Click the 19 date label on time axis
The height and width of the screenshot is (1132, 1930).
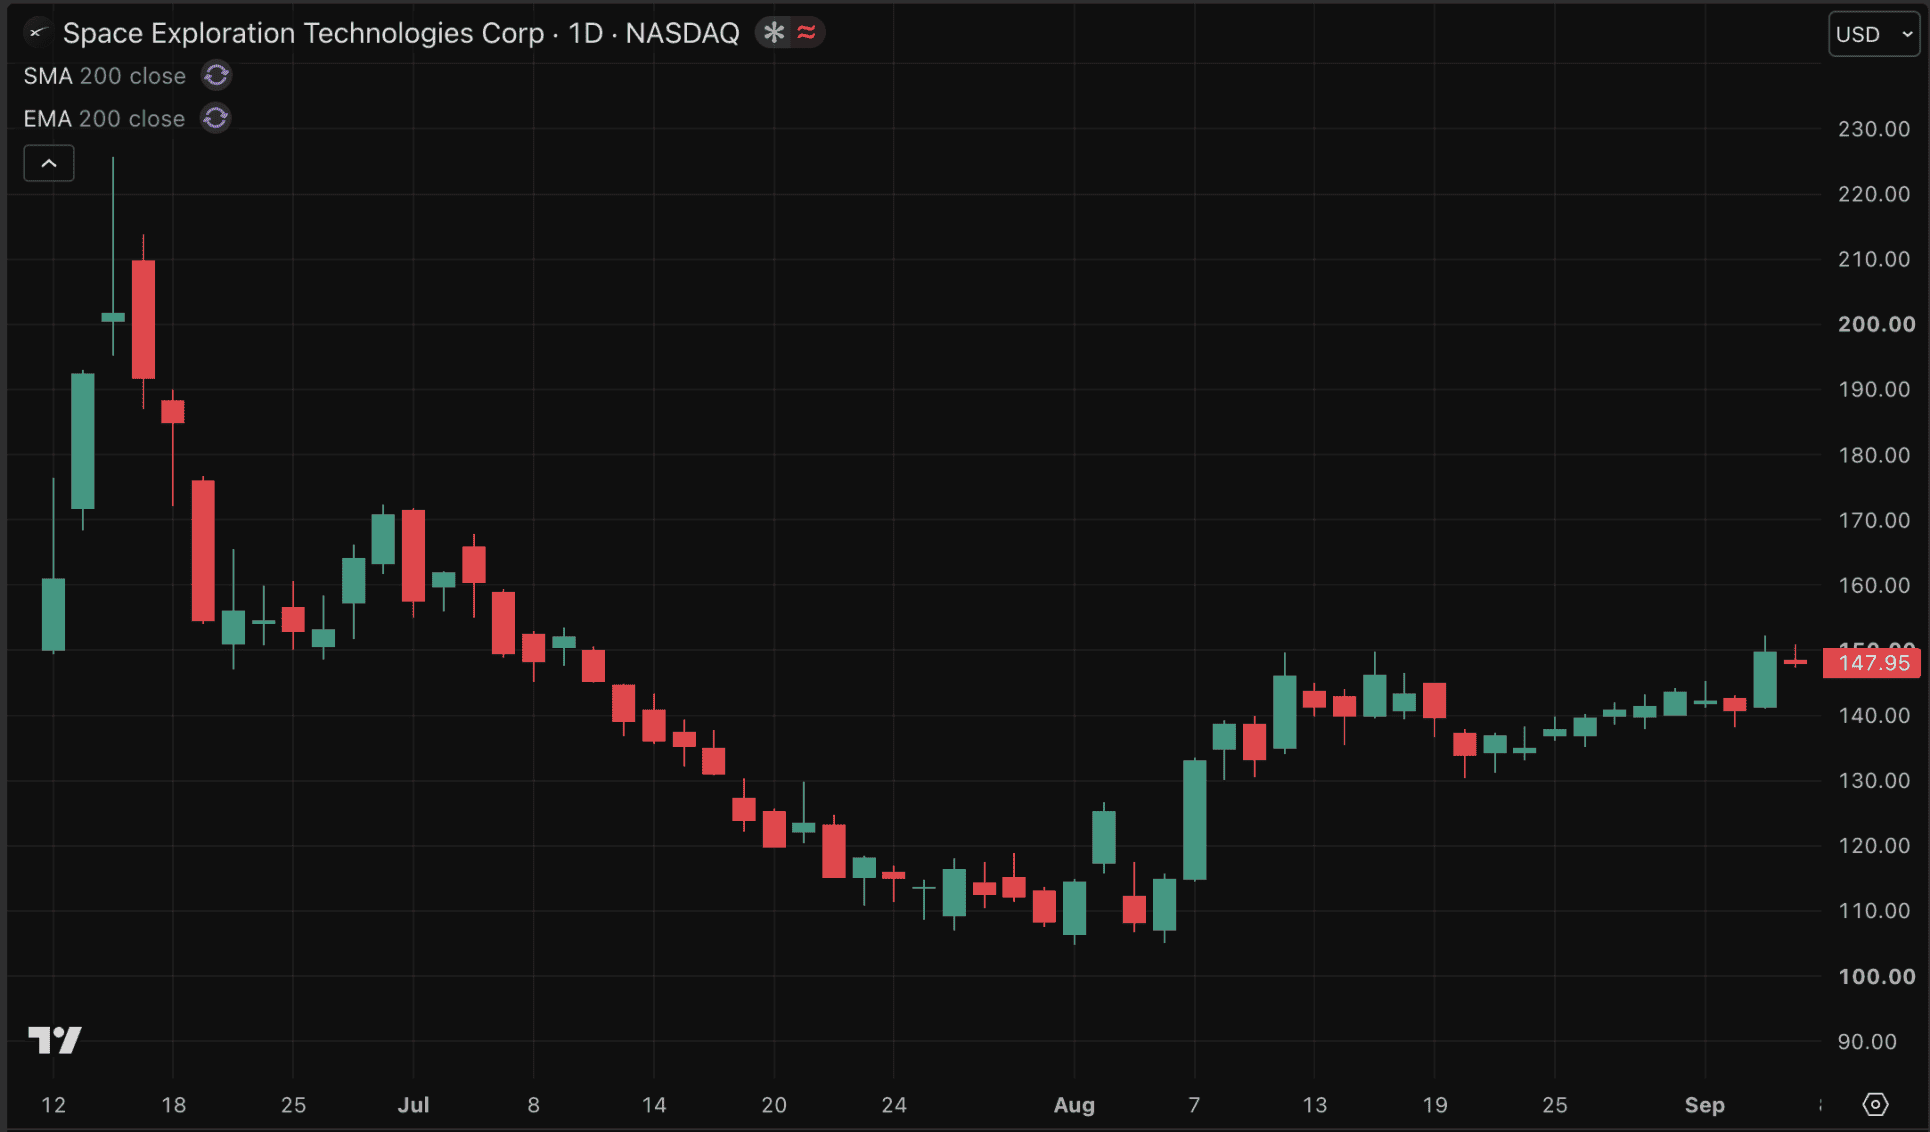click(1435, 1105)
